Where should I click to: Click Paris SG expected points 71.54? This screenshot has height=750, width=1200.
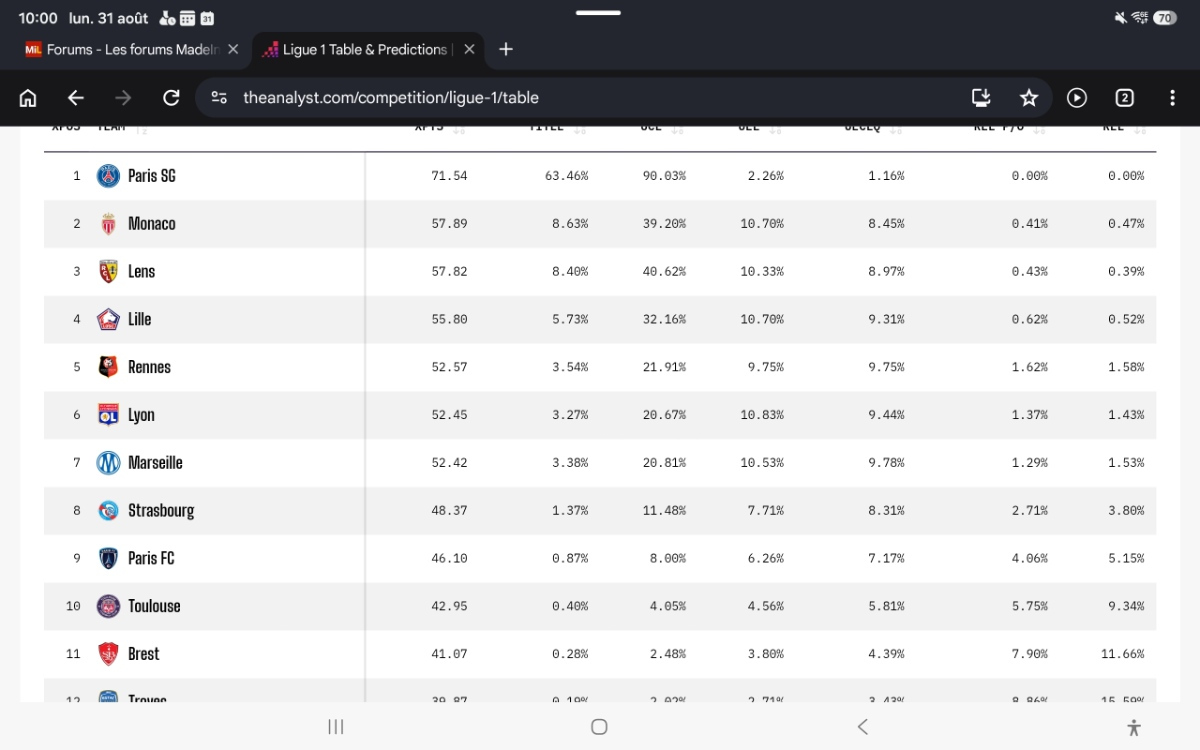[x=449, y=176]
